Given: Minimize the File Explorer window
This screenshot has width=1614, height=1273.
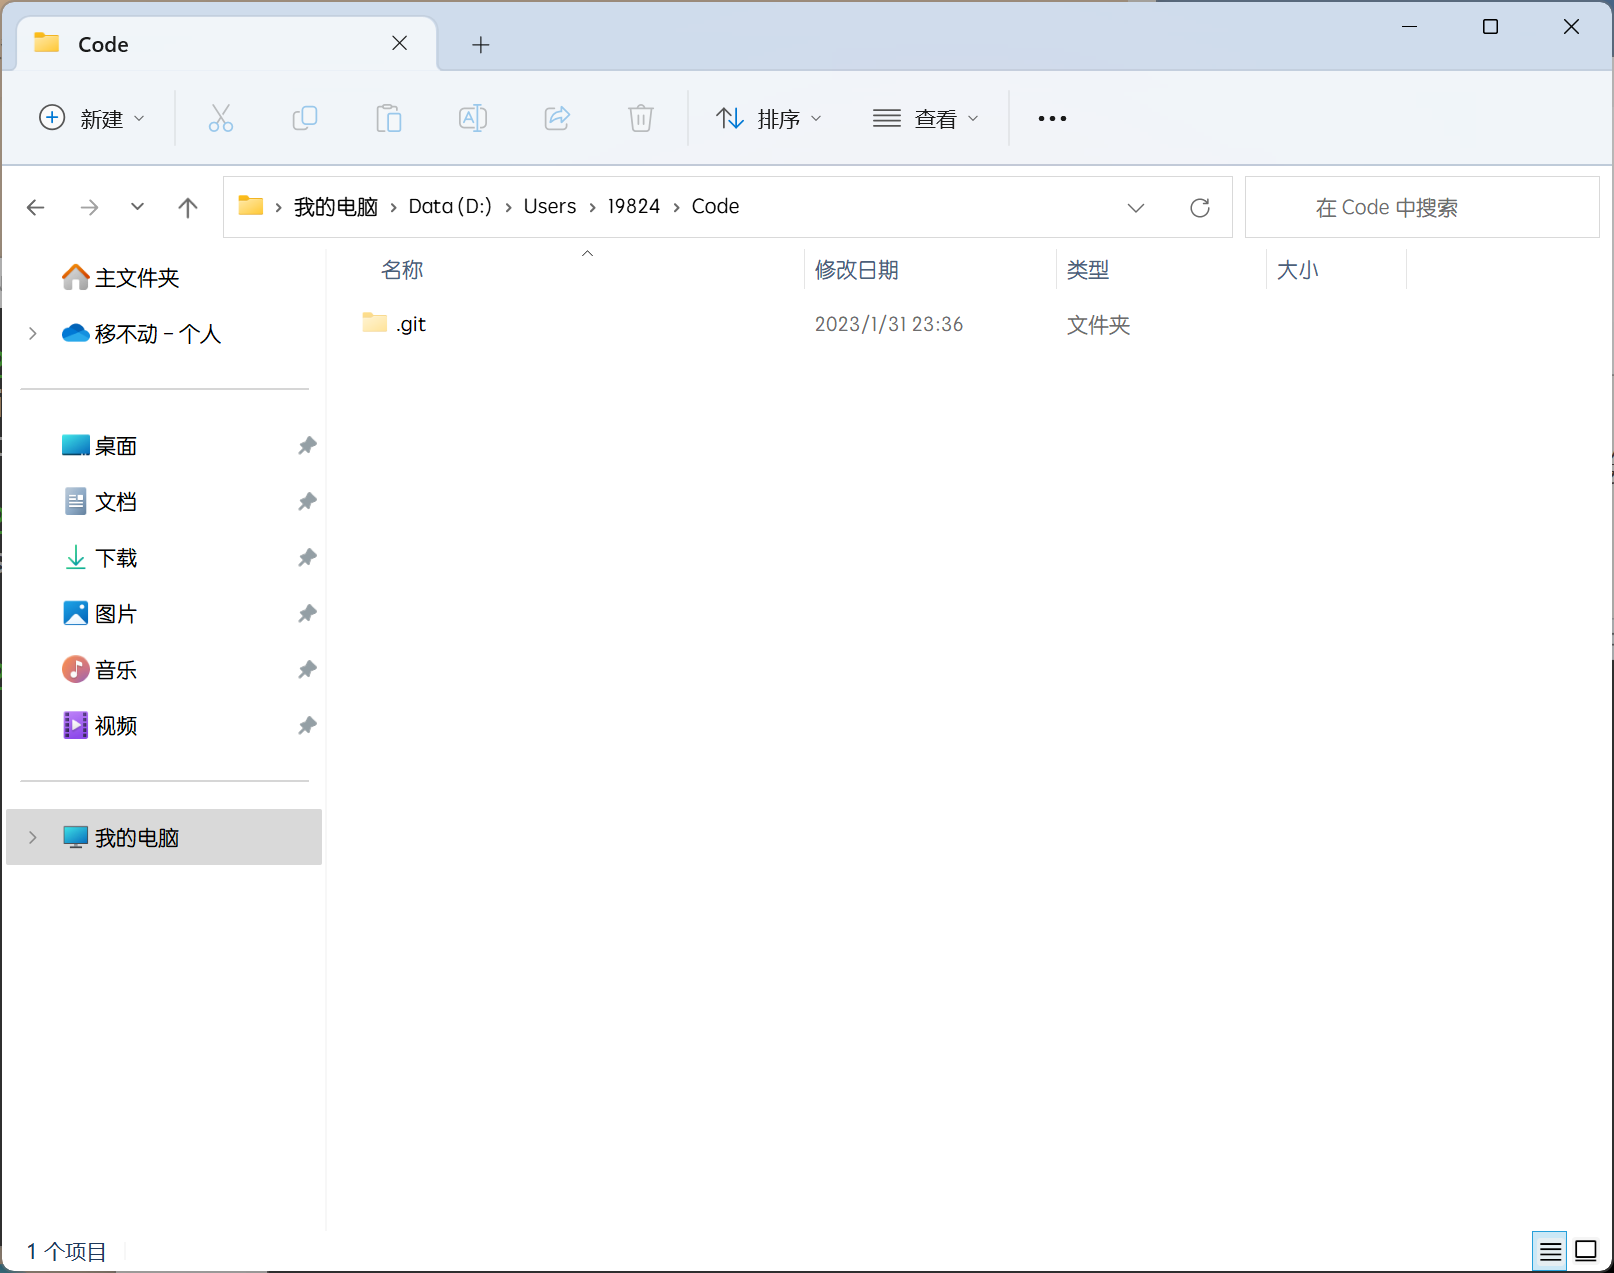Looking at the screenshot, I should (x=1410, y=27).
